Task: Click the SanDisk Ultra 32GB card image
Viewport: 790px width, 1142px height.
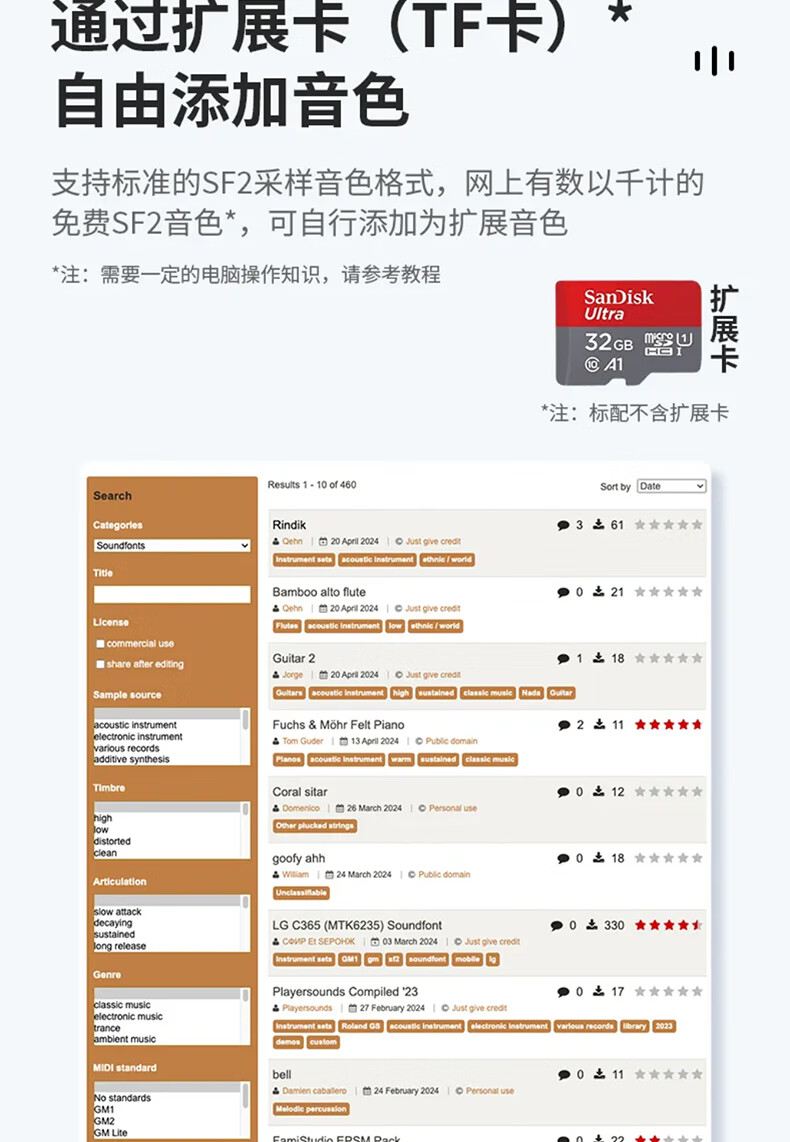Action: point(628,334)
